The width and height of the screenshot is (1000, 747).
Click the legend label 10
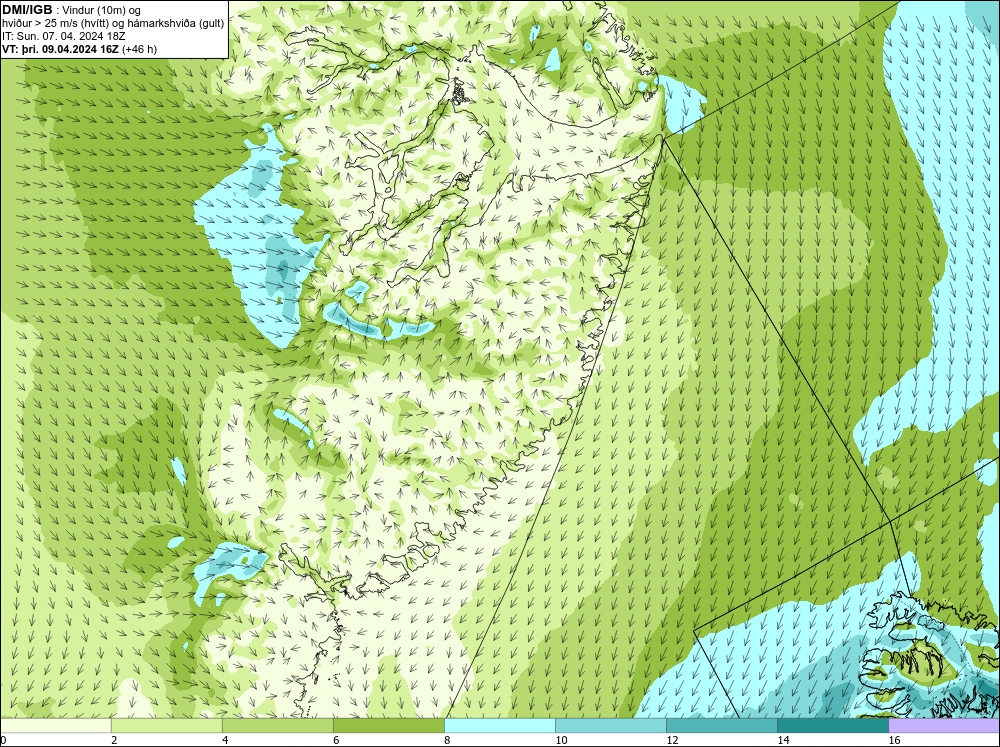tap(561, 740)
